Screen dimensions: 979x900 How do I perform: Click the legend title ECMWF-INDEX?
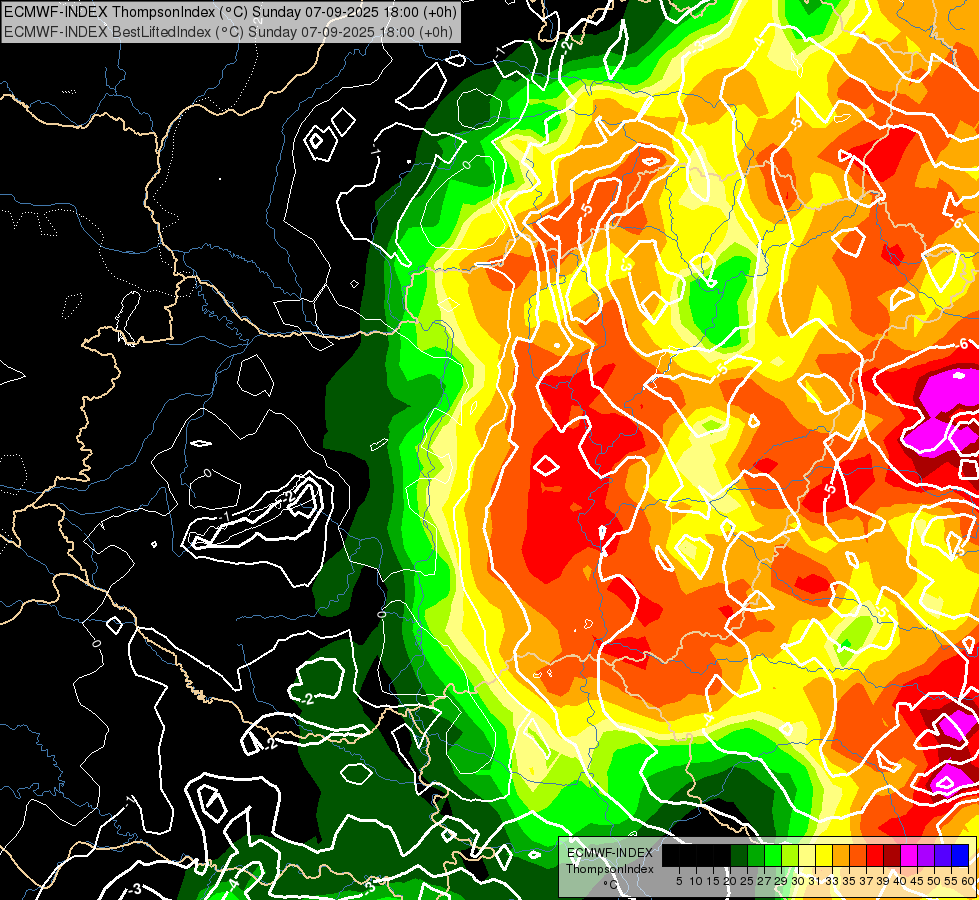(x=610, y=853)
